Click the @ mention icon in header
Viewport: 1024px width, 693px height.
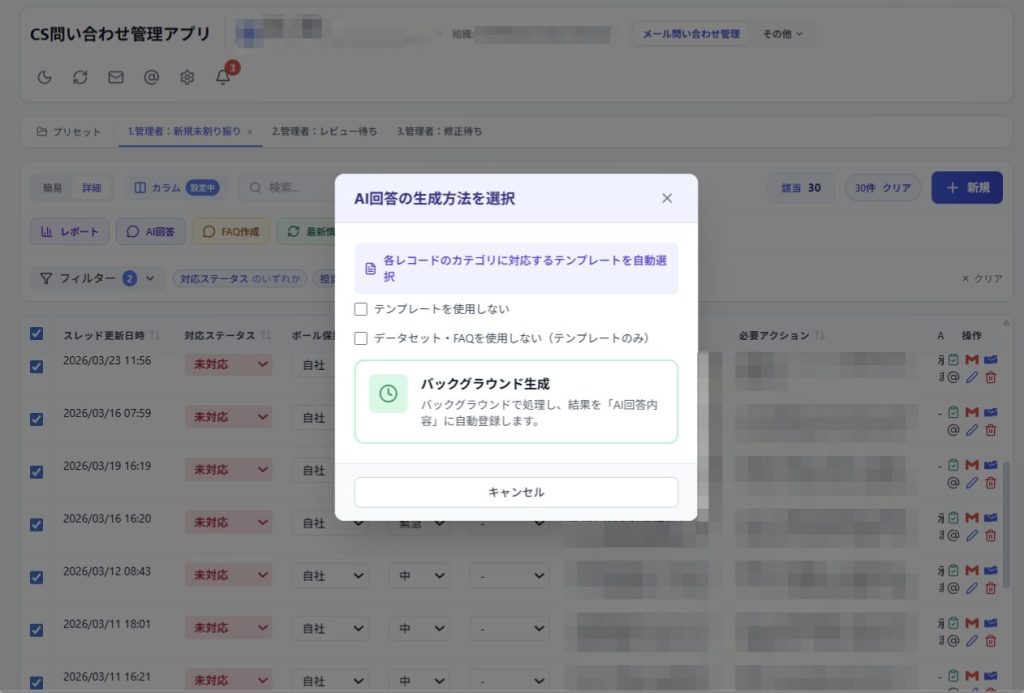152,77
